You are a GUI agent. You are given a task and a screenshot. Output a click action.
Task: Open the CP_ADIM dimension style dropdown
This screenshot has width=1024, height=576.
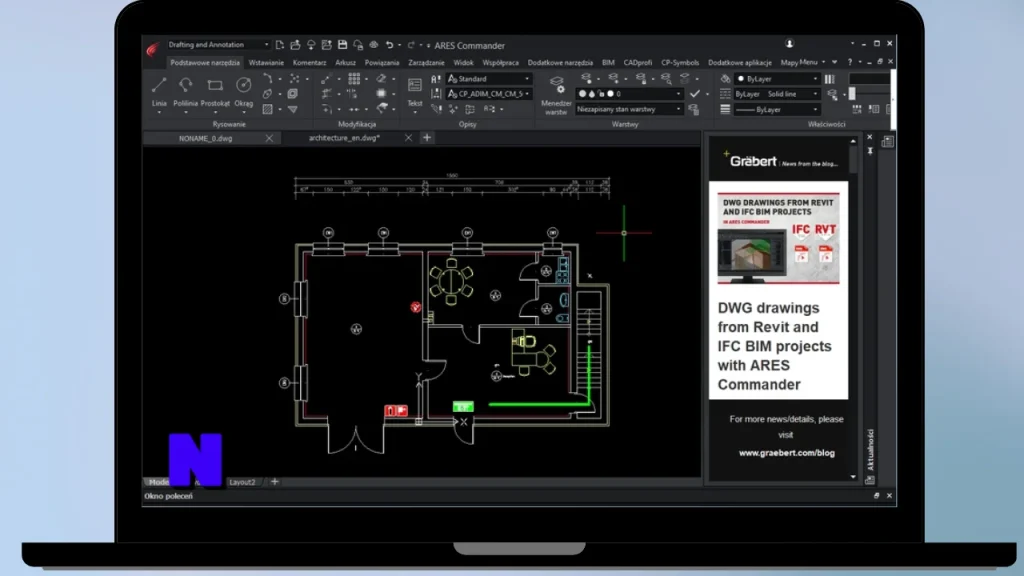[489, 94]
